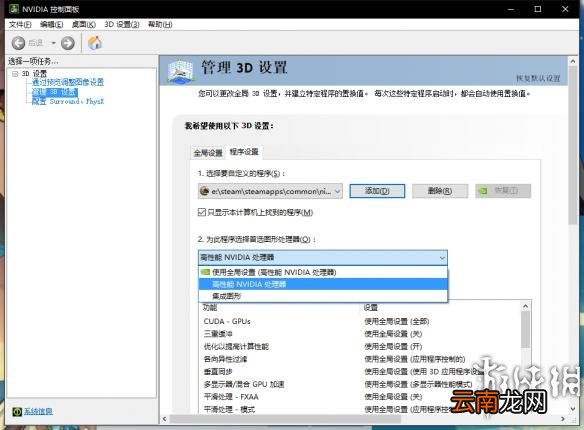Click the horizontal scrollbar right arrow

coord(564,419)
